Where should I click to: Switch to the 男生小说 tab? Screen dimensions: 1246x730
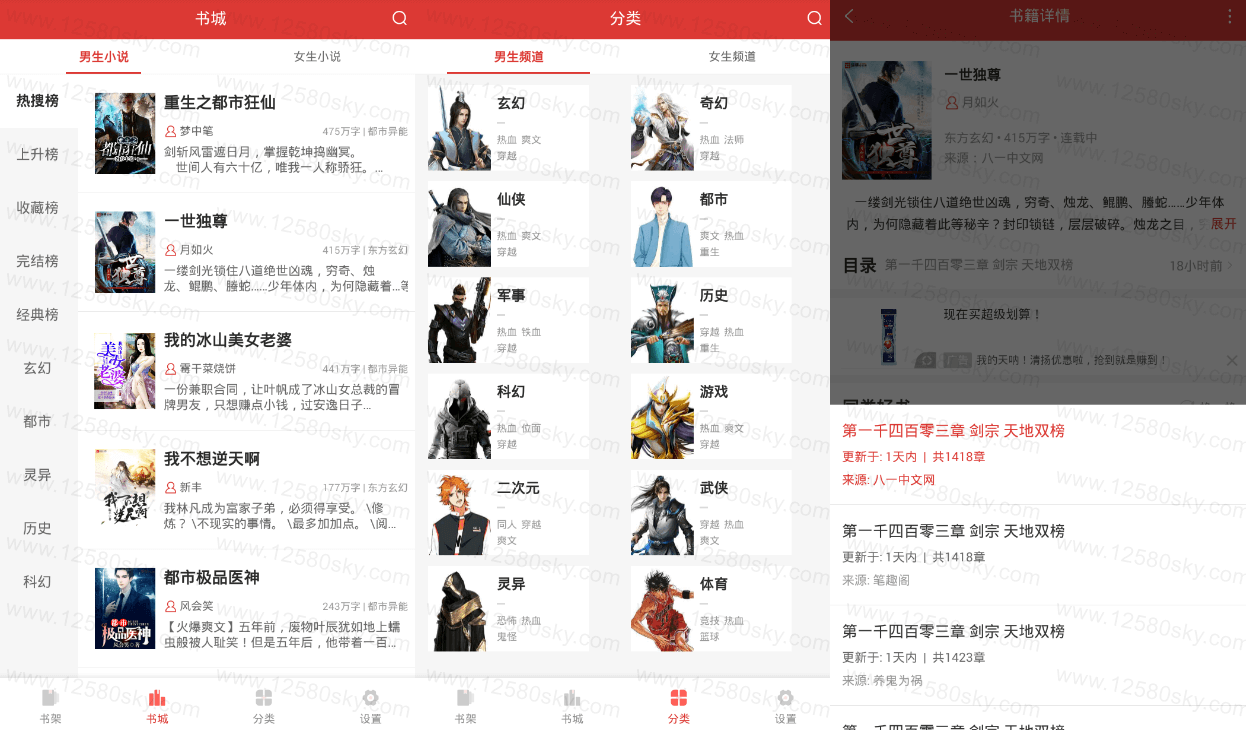(x=104, y=57)
